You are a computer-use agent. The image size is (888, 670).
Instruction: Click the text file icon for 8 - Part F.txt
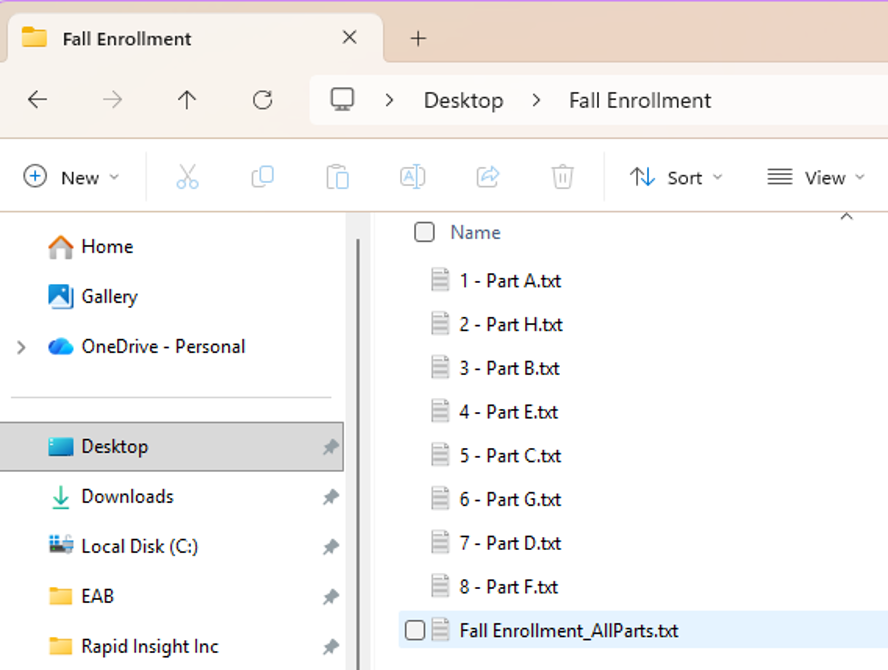pos(440,585)
